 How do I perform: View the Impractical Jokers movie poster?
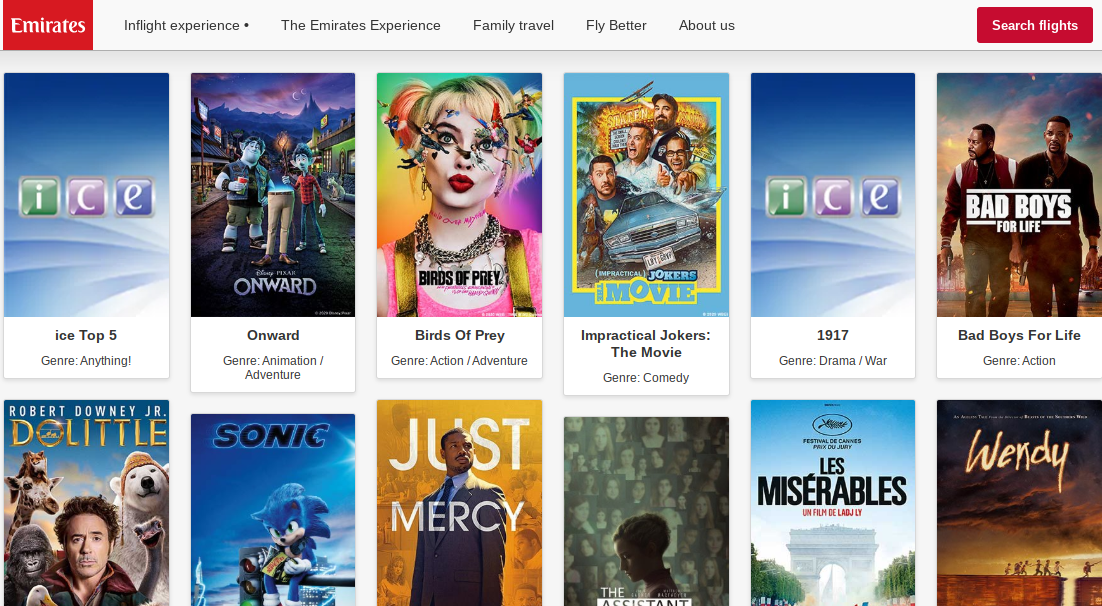tap(646, 195)
